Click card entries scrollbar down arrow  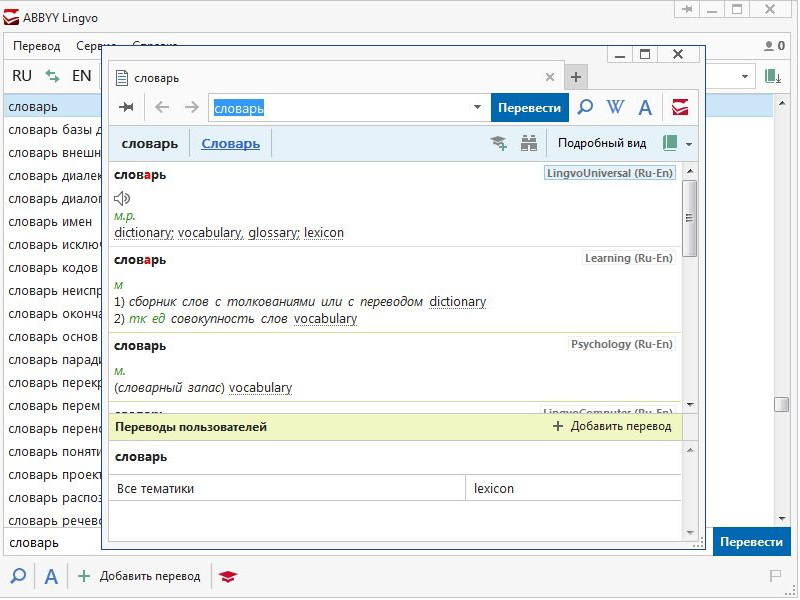[x=690, y=405]
